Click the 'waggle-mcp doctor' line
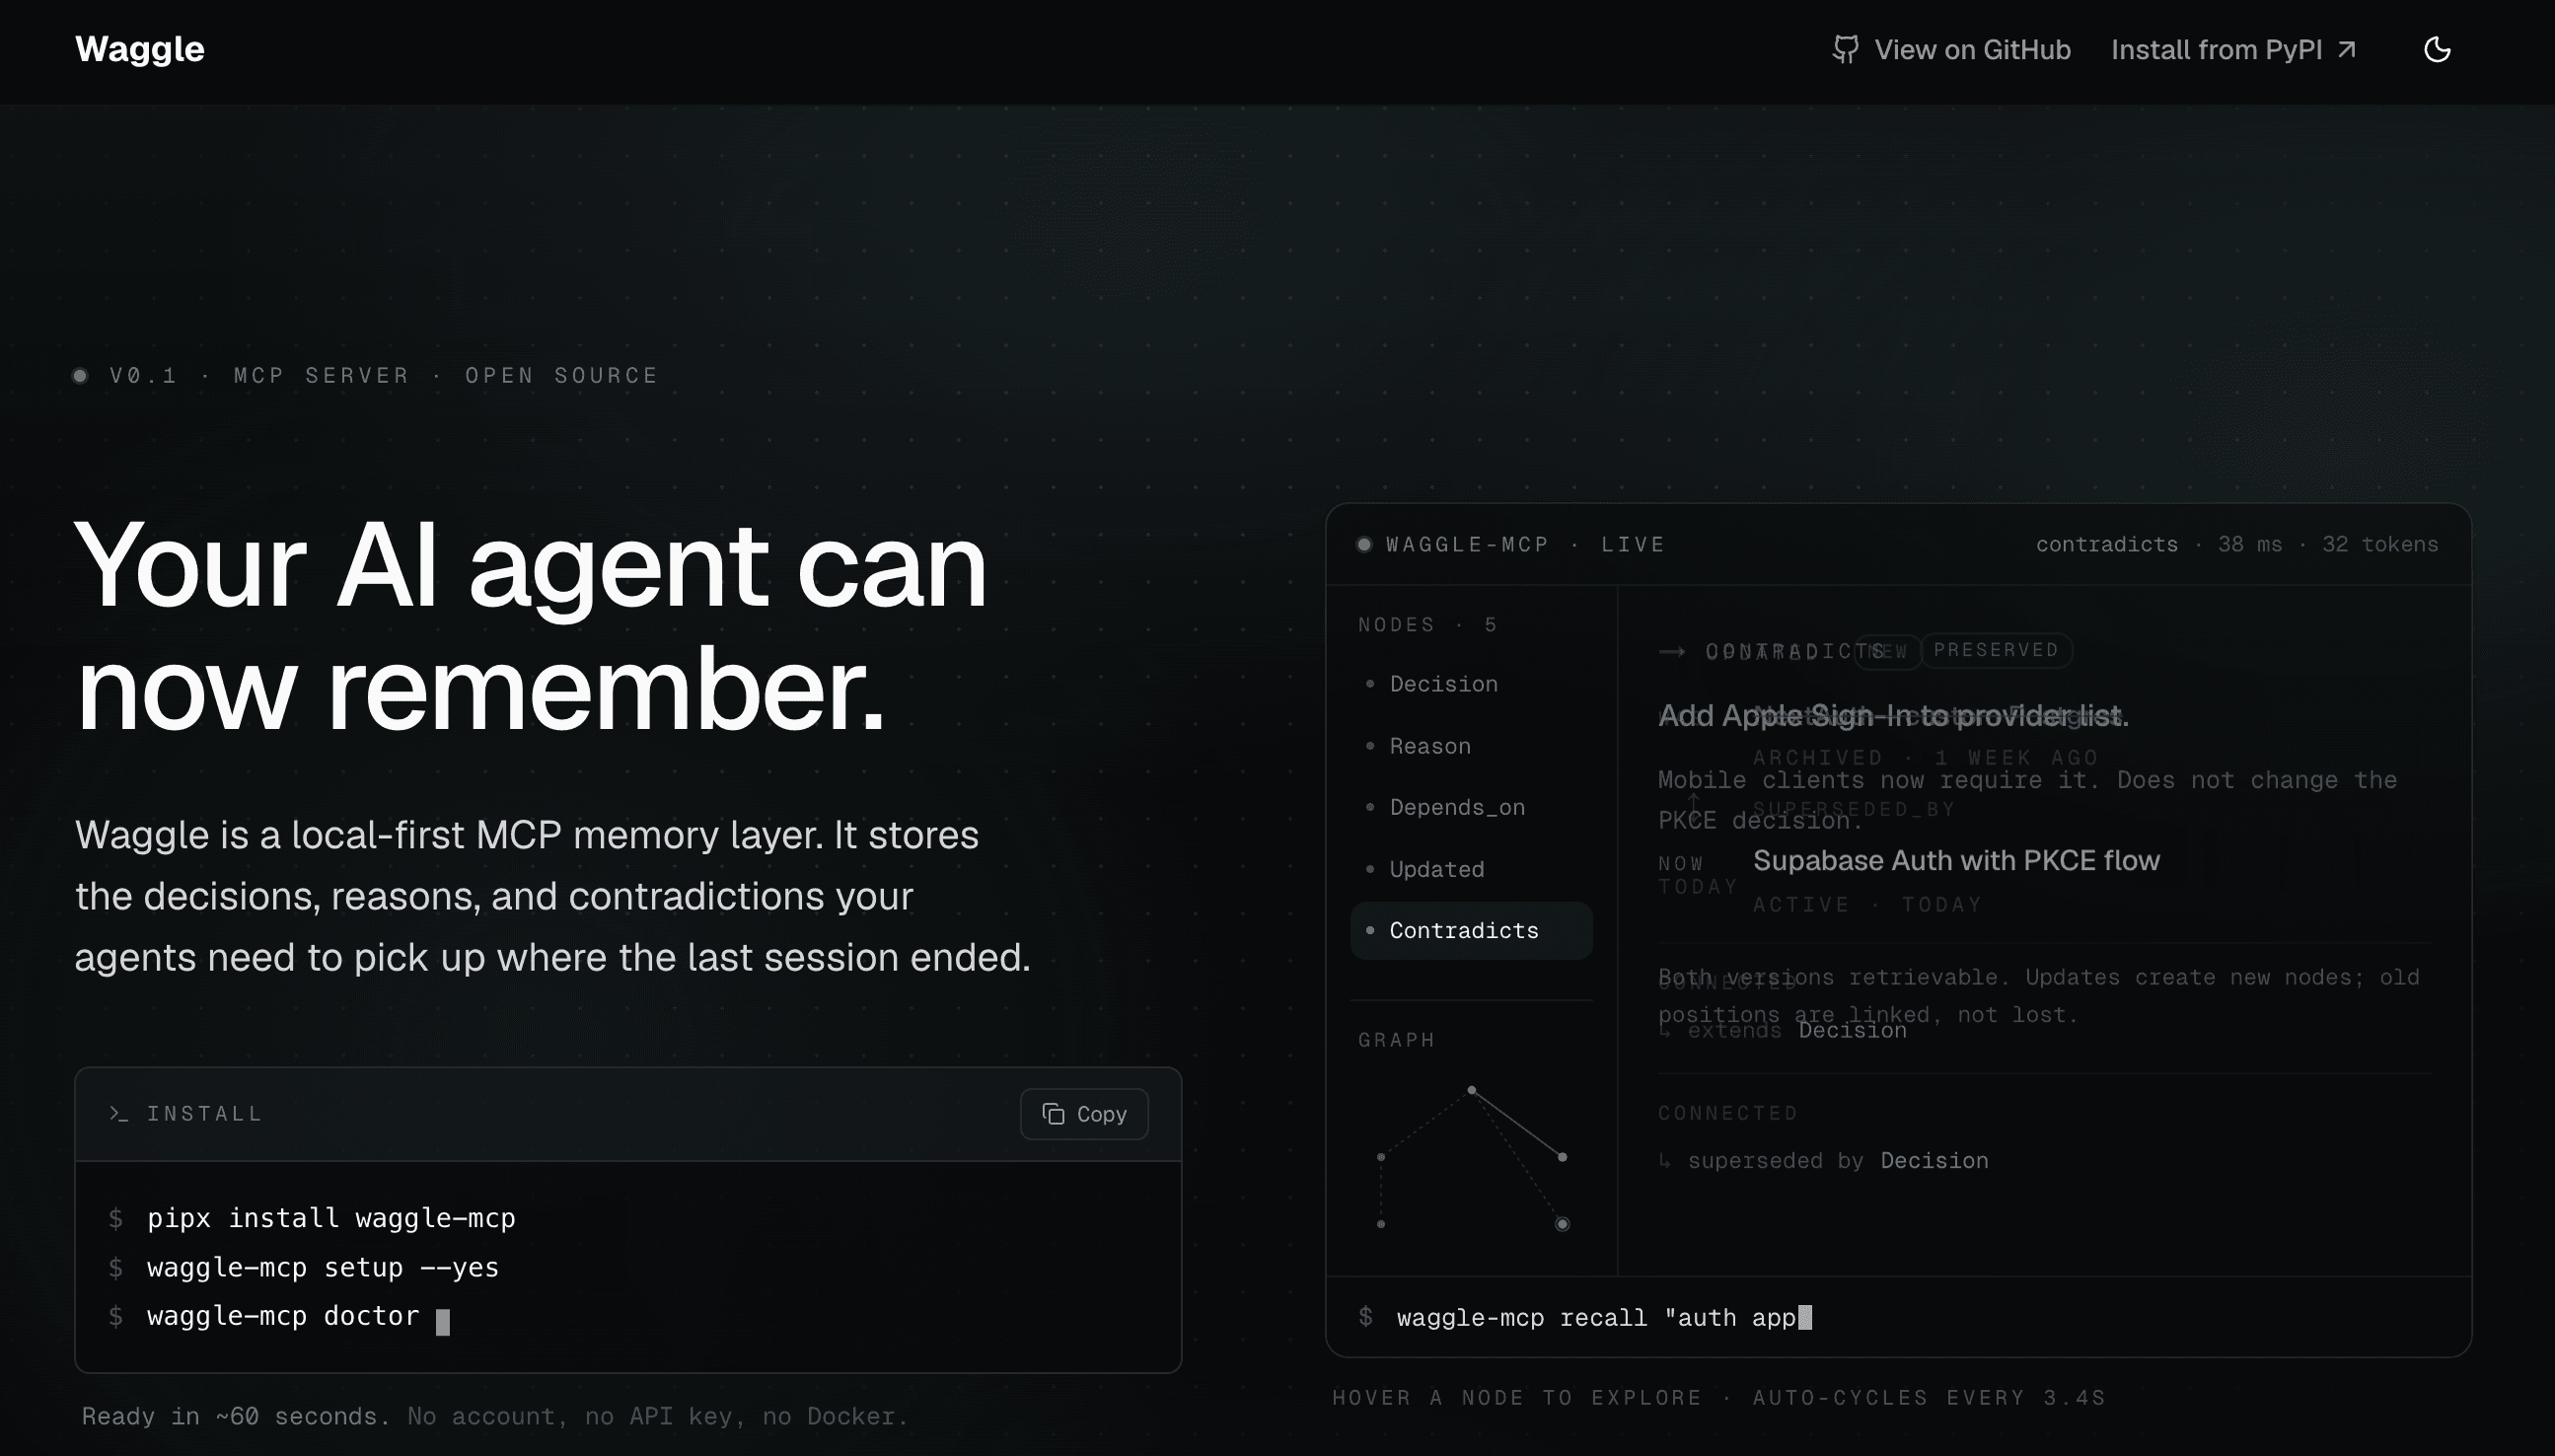This screenshot has width=2555, height=1456. click(x=283, y=1316)
